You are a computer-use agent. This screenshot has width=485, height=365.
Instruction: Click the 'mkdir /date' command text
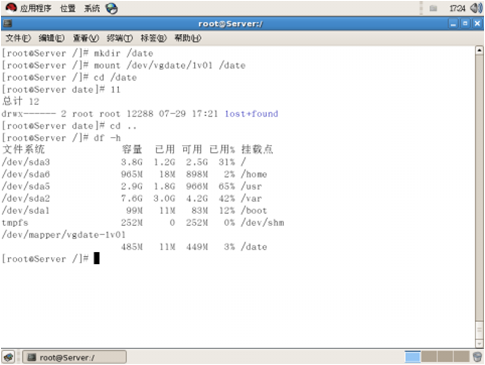click(123, 53)
